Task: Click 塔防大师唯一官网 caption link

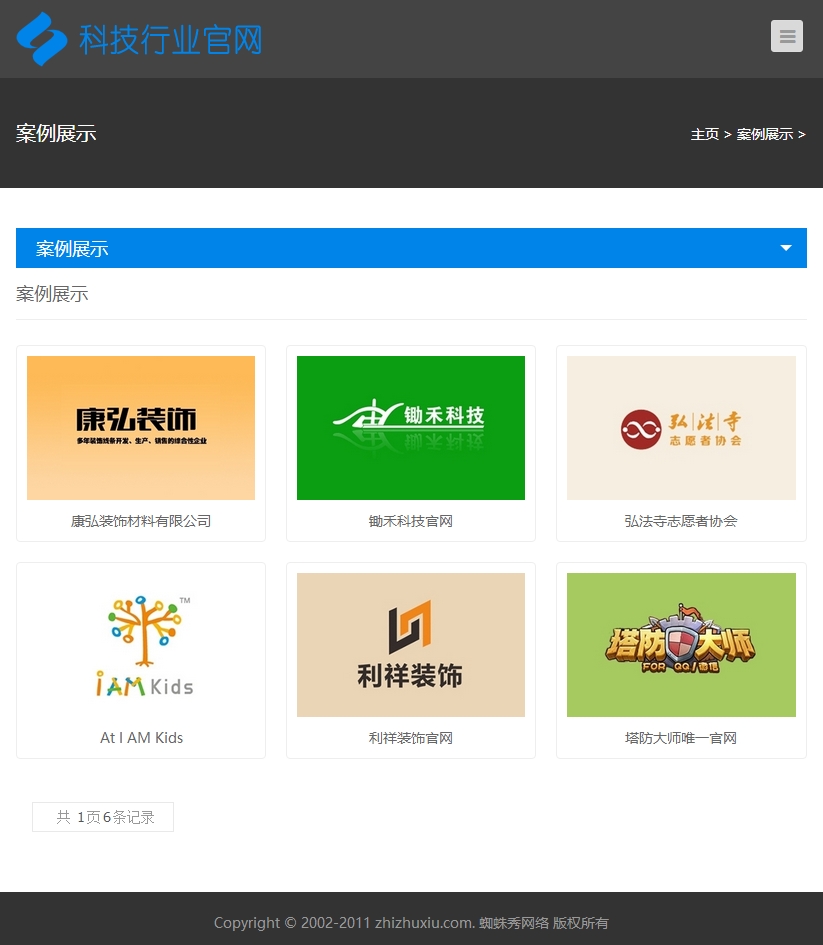Action: pos(681,738)
